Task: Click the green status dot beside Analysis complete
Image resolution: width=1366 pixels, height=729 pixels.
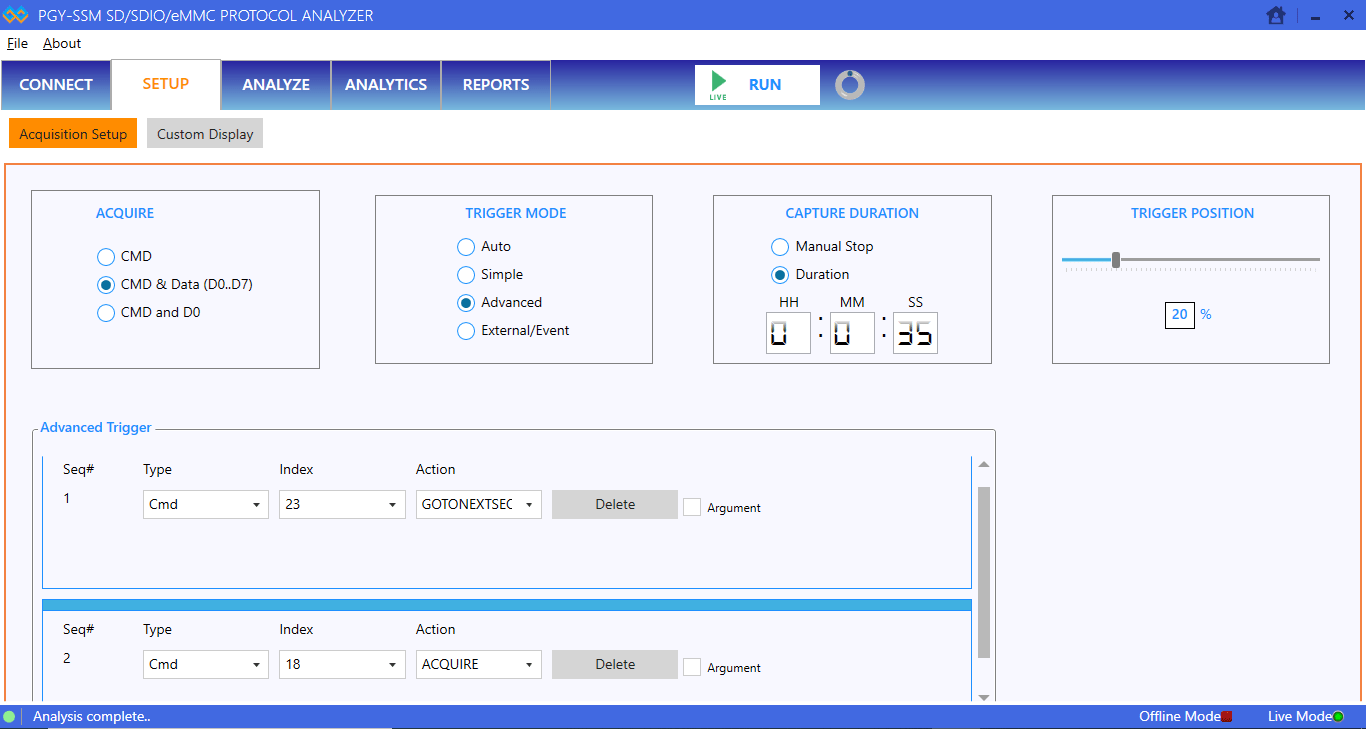Action: point(9,716)
